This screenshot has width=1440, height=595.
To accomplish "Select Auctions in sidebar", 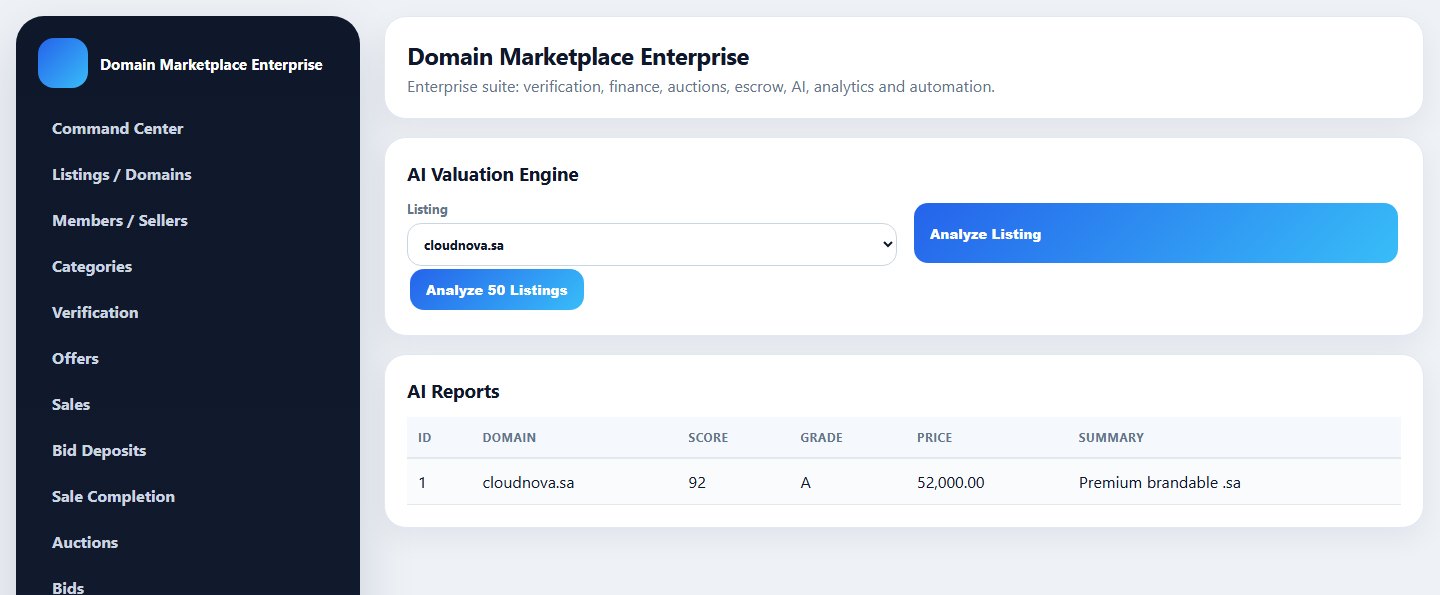I will tap(85, 543).
